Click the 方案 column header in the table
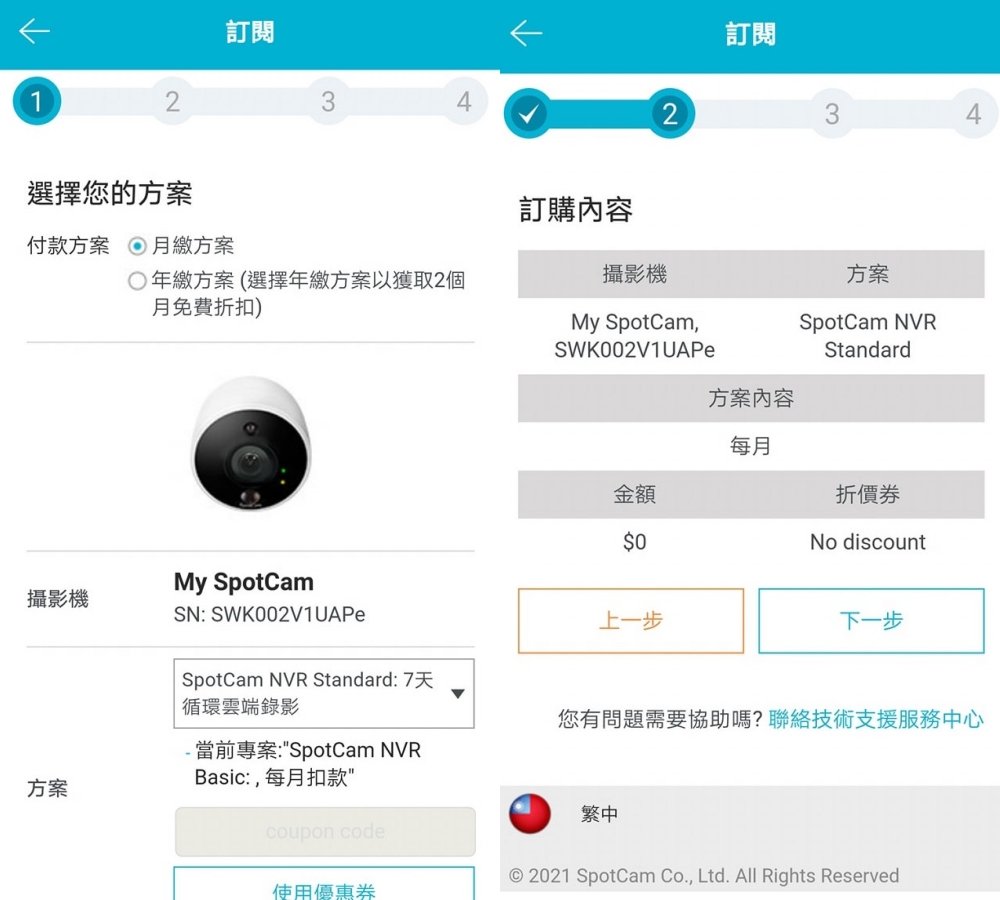1000x900 pixels. [867, 274]
